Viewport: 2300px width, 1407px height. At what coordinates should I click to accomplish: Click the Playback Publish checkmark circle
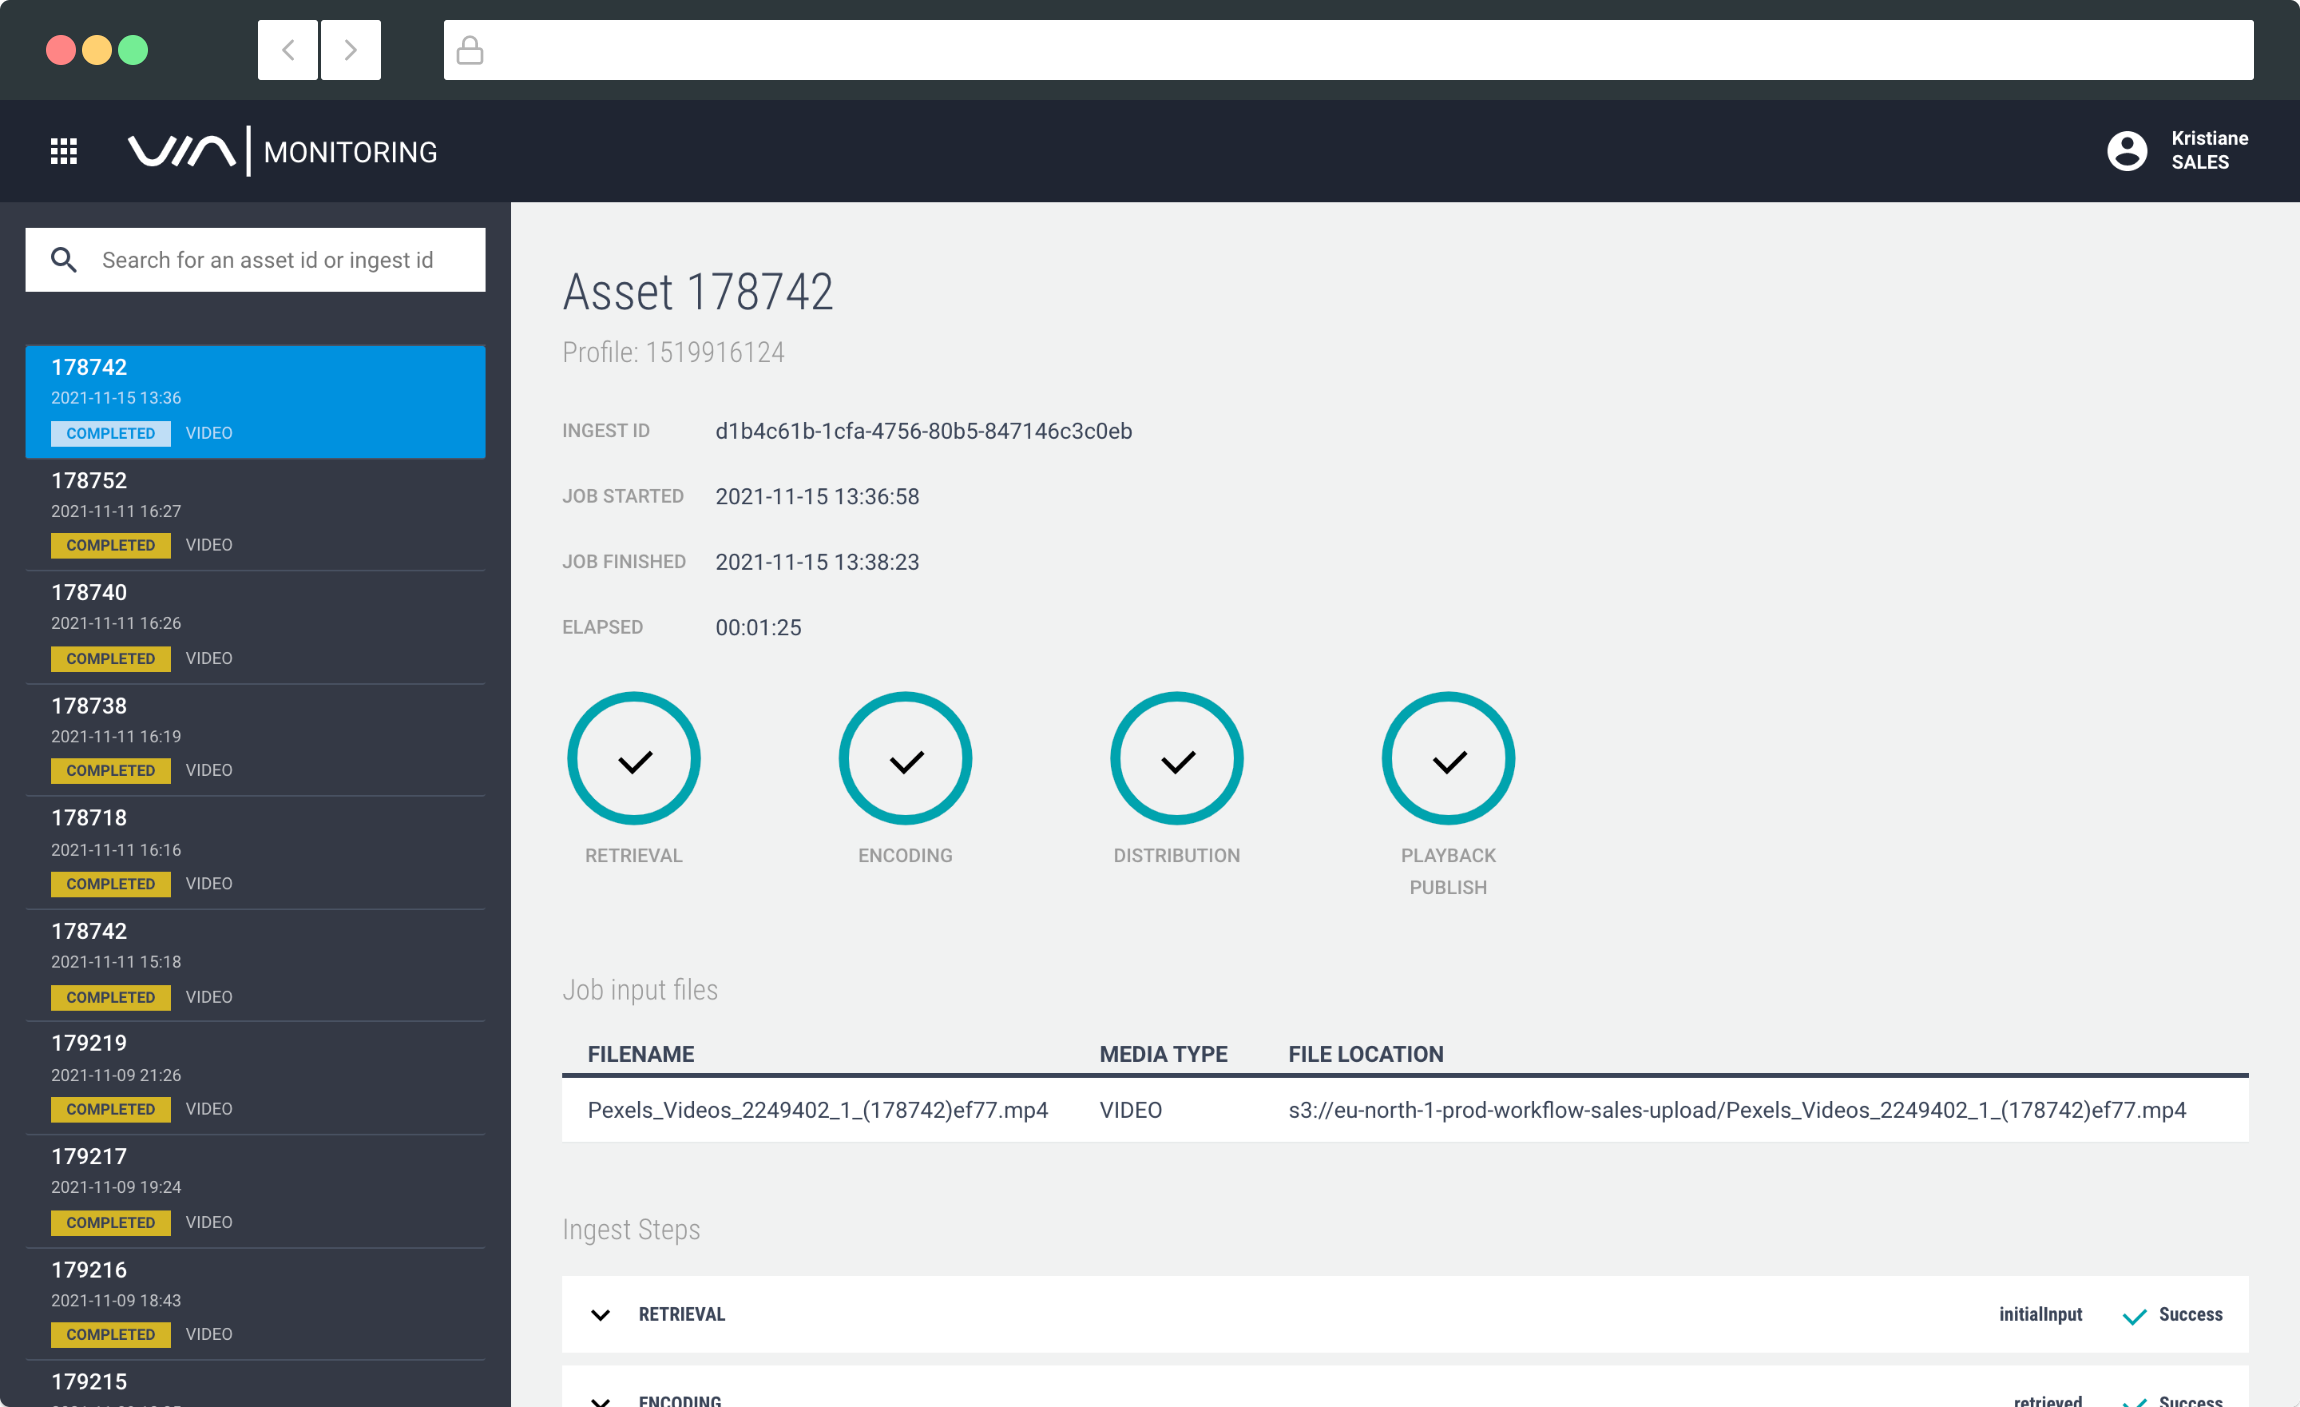pos(1448,759)
